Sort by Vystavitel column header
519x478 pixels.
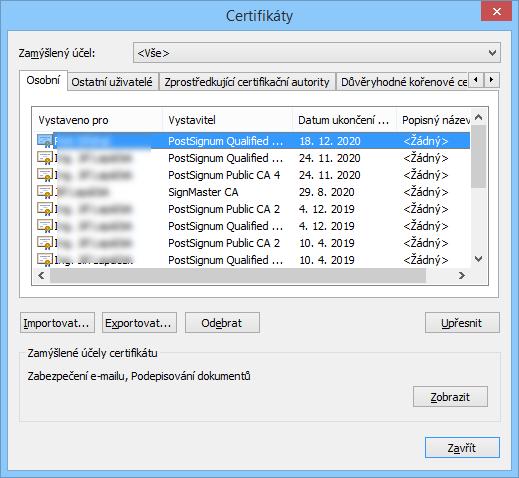pos(227,120)
